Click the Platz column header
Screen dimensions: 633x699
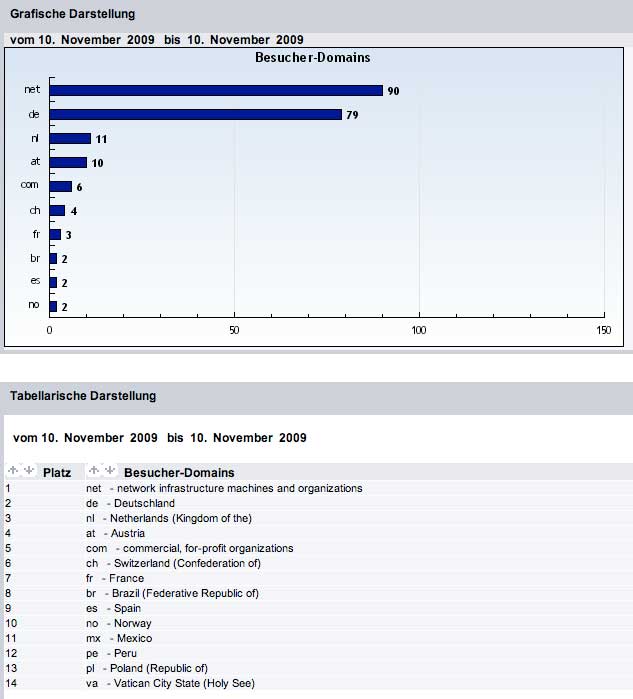click(x=56, y=472)
